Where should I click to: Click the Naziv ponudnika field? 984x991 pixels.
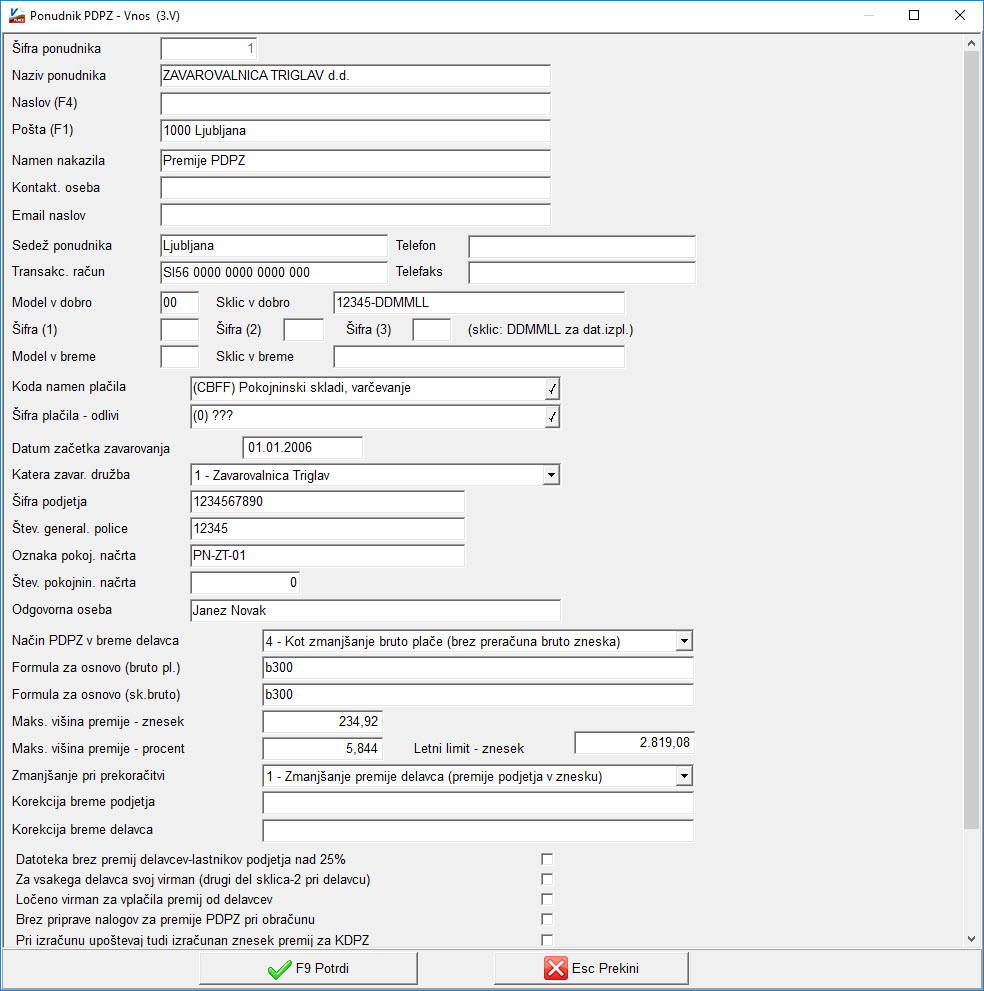click(355, 76)
